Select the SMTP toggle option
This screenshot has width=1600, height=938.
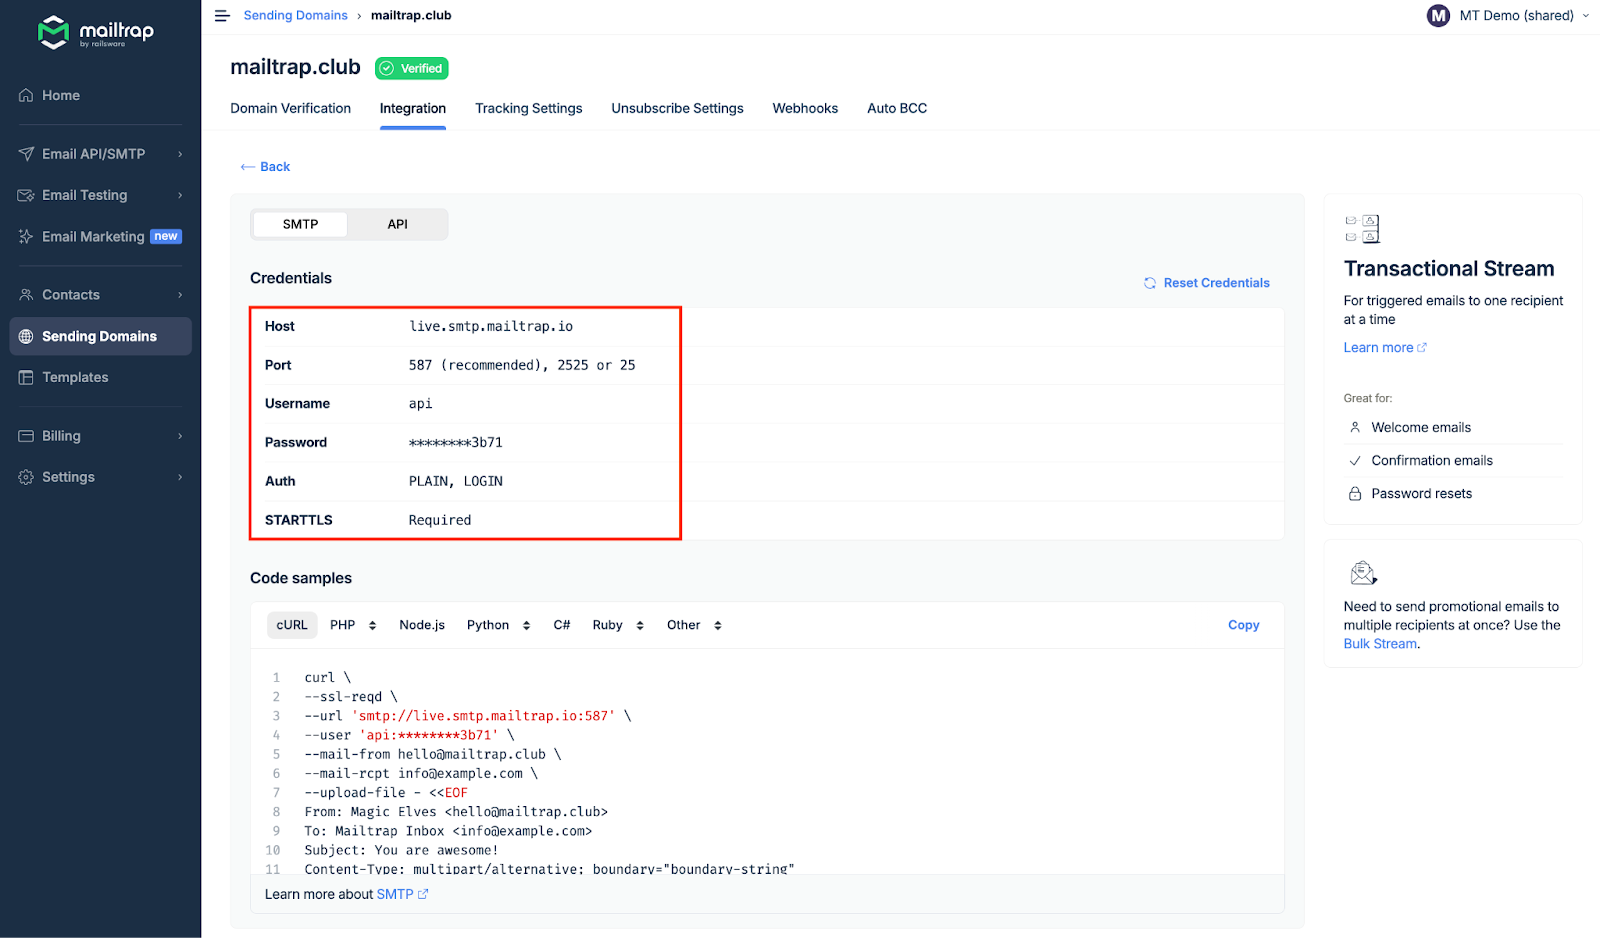[300, 225]
